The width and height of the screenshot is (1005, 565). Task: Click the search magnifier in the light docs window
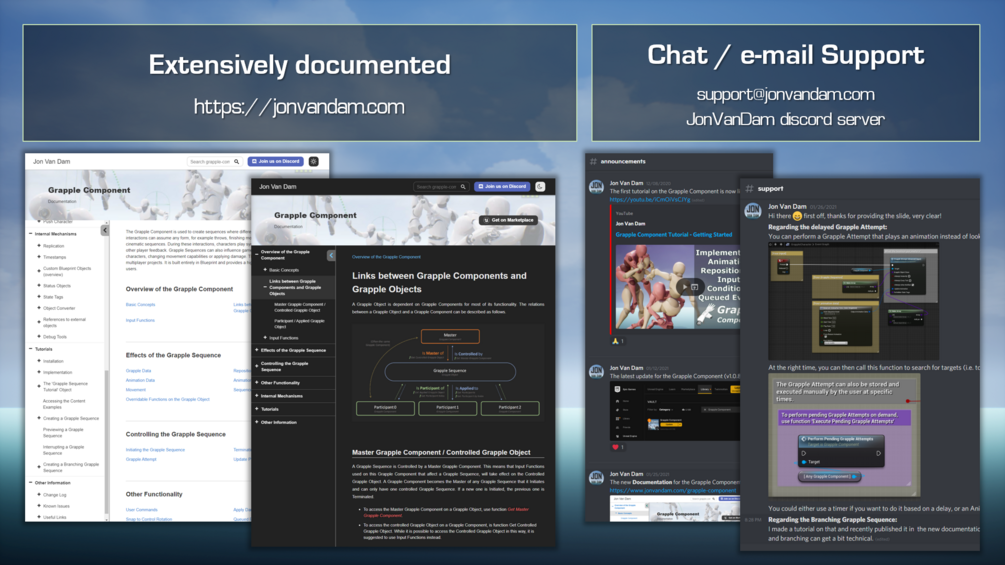[x=237, y=161]
